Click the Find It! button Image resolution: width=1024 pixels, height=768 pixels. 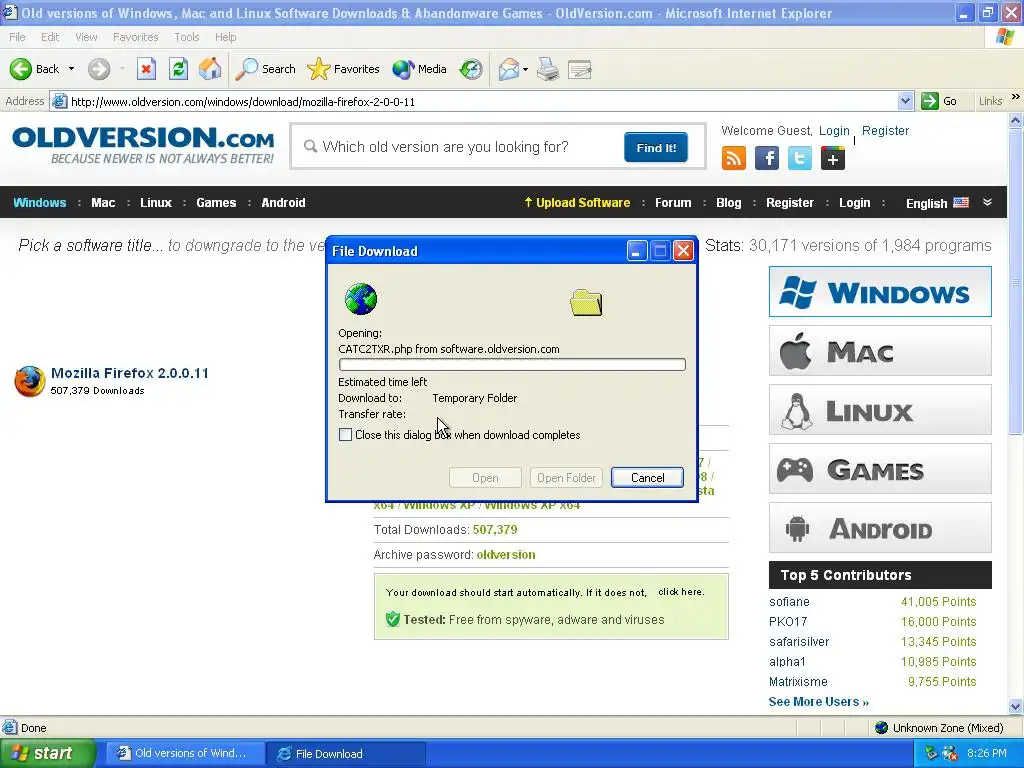point(656,148)
